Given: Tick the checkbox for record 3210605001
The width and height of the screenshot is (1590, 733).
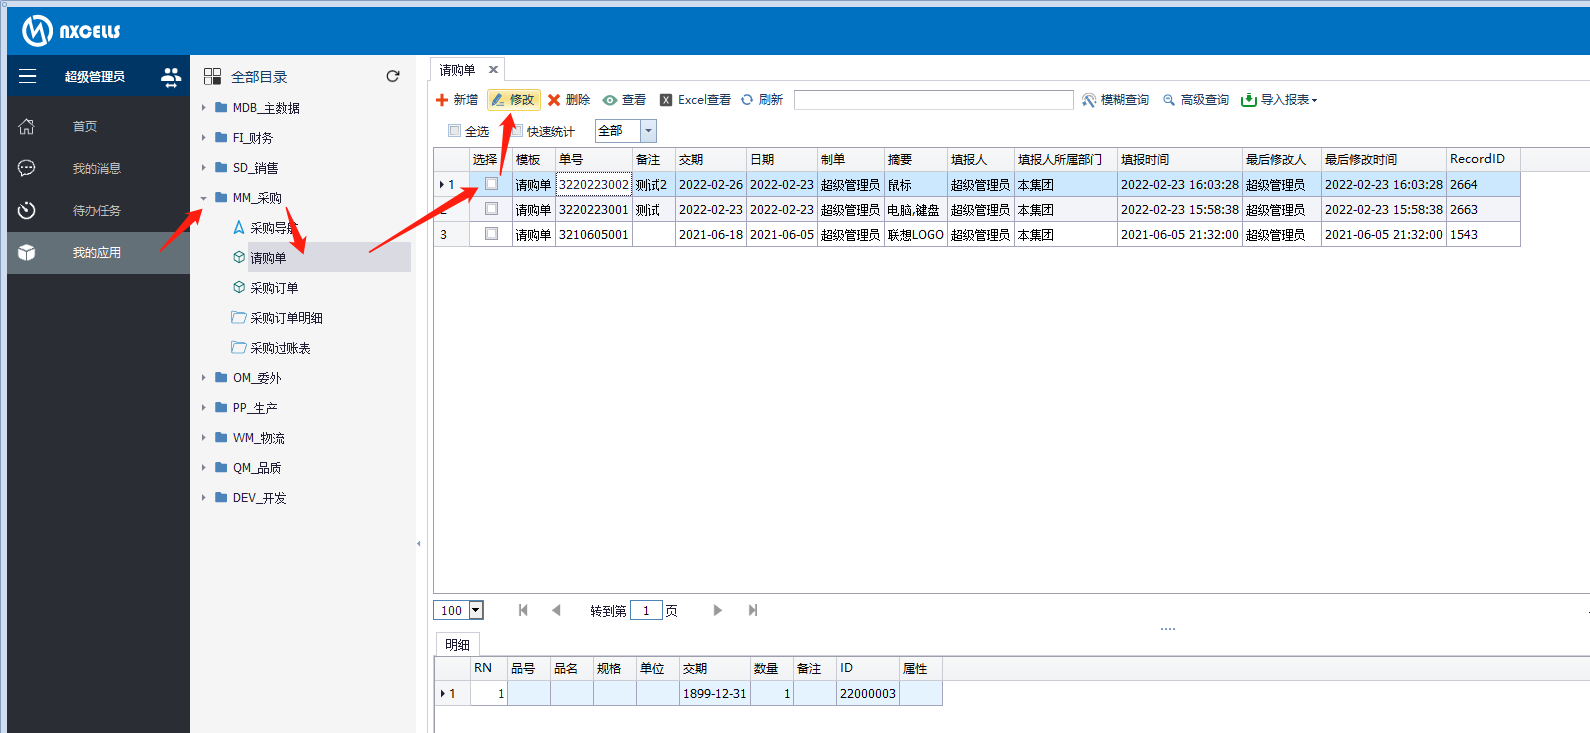Looking at the screenshot, I should pos(491,234).
